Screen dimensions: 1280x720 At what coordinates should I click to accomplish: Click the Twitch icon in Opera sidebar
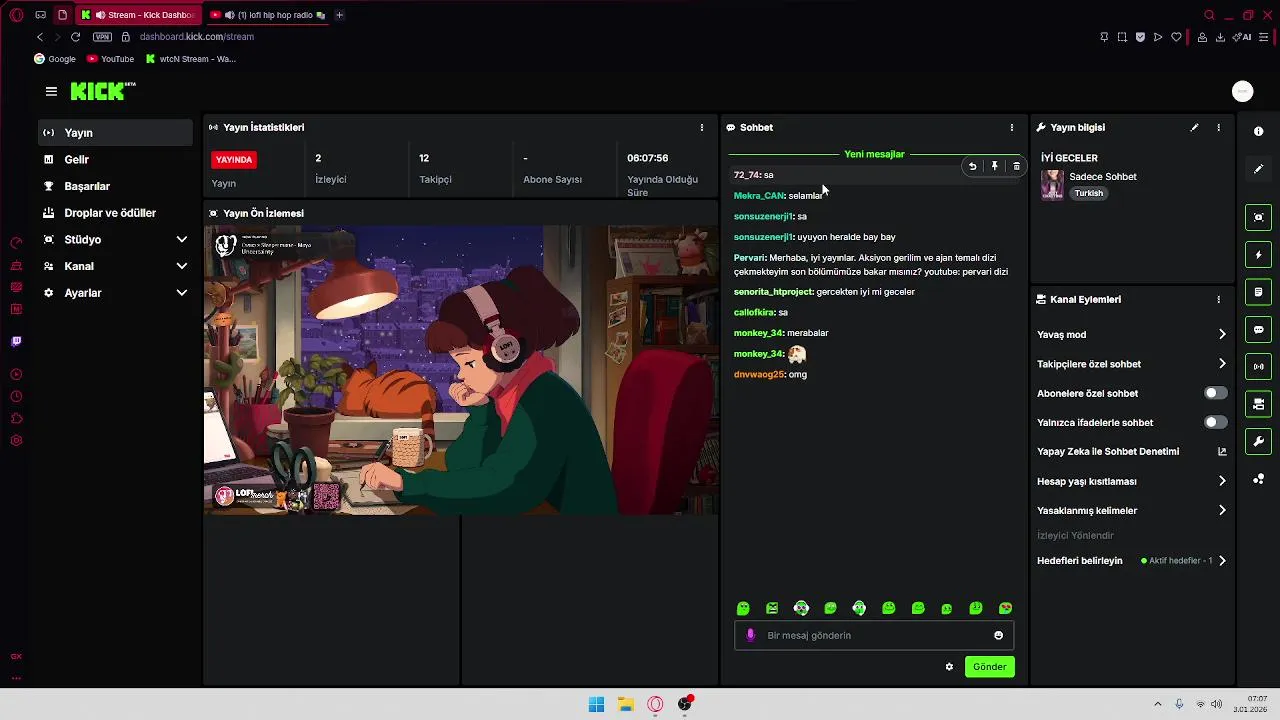(x=16, y=341)
